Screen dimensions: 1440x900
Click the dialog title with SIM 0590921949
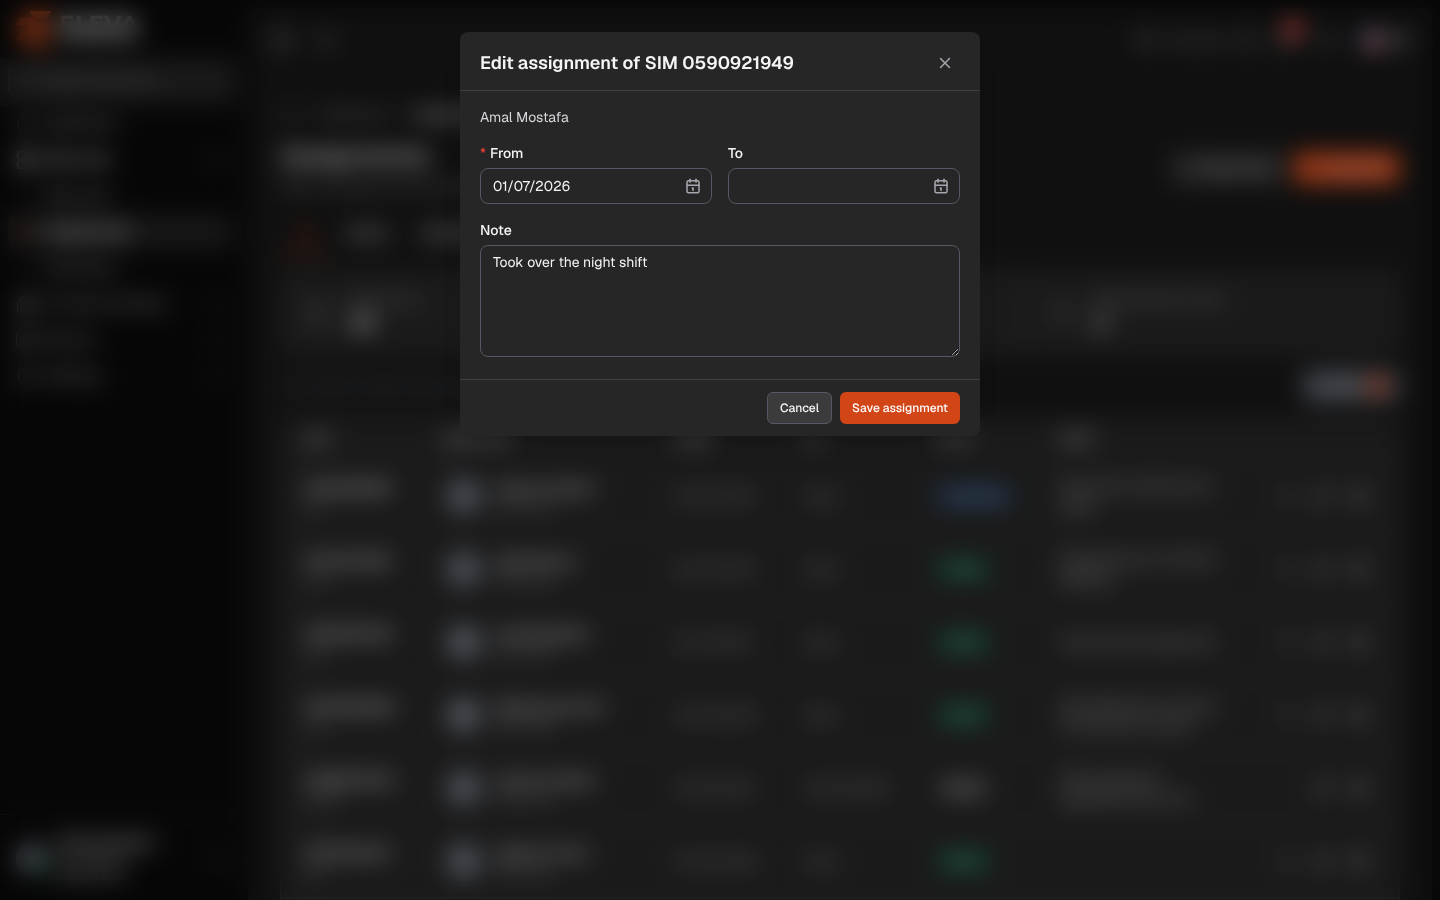[x=637, y=63]
